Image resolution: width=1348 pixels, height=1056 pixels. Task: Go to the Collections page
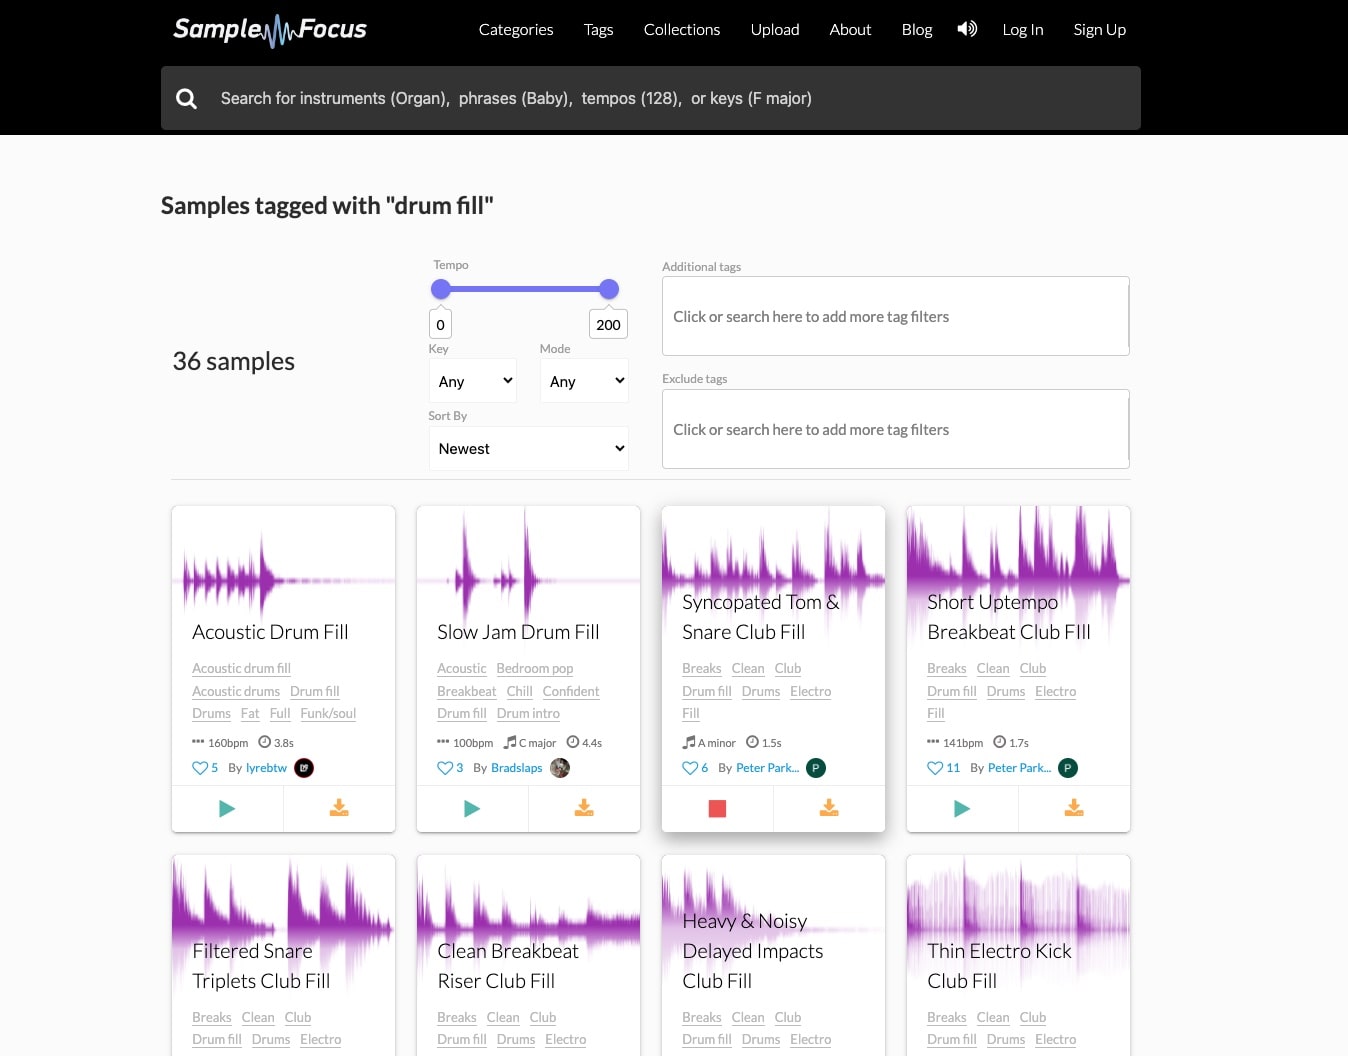[x=682, y=30]
